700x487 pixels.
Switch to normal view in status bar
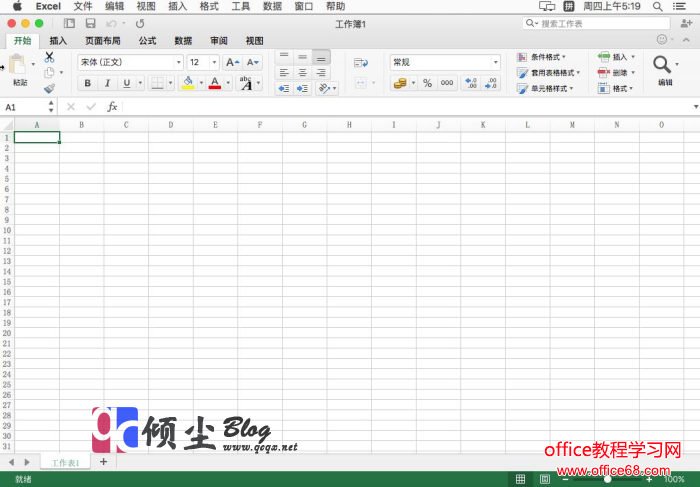point(520,479)
